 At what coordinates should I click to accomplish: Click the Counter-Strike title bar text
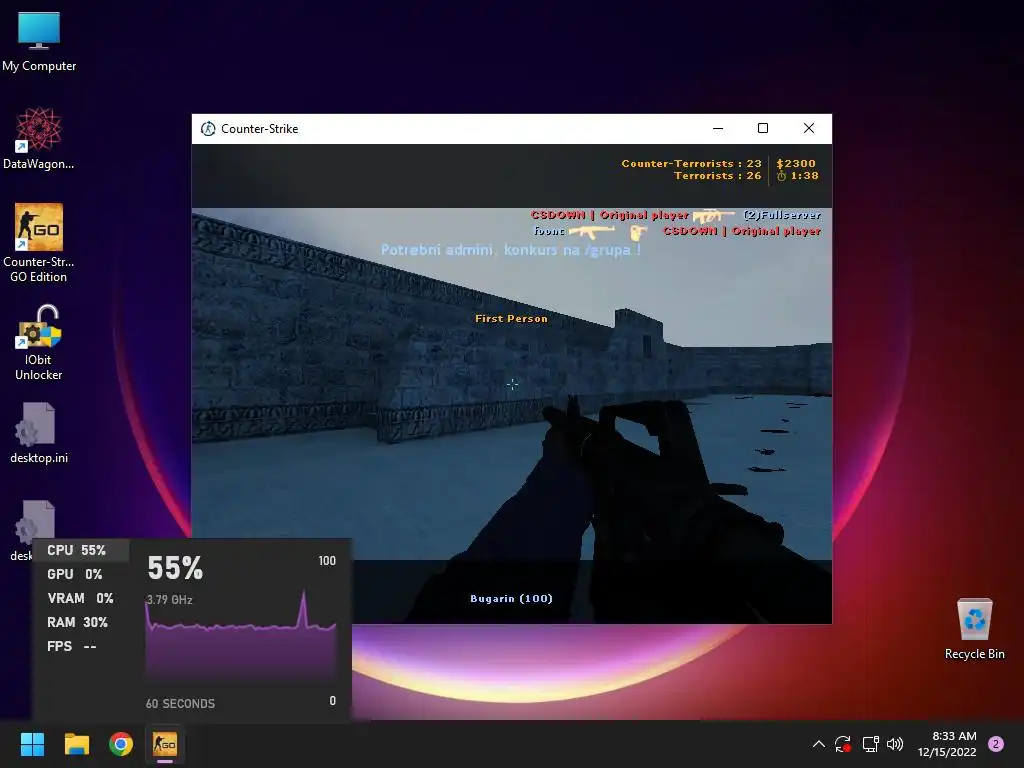pos(259,129)
